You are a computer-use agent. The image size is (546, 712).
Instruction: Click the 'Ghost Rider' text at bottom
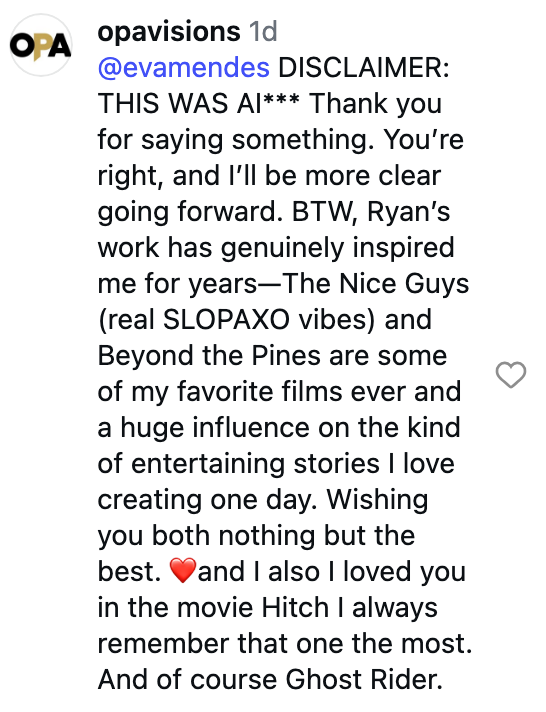point(364,679)
